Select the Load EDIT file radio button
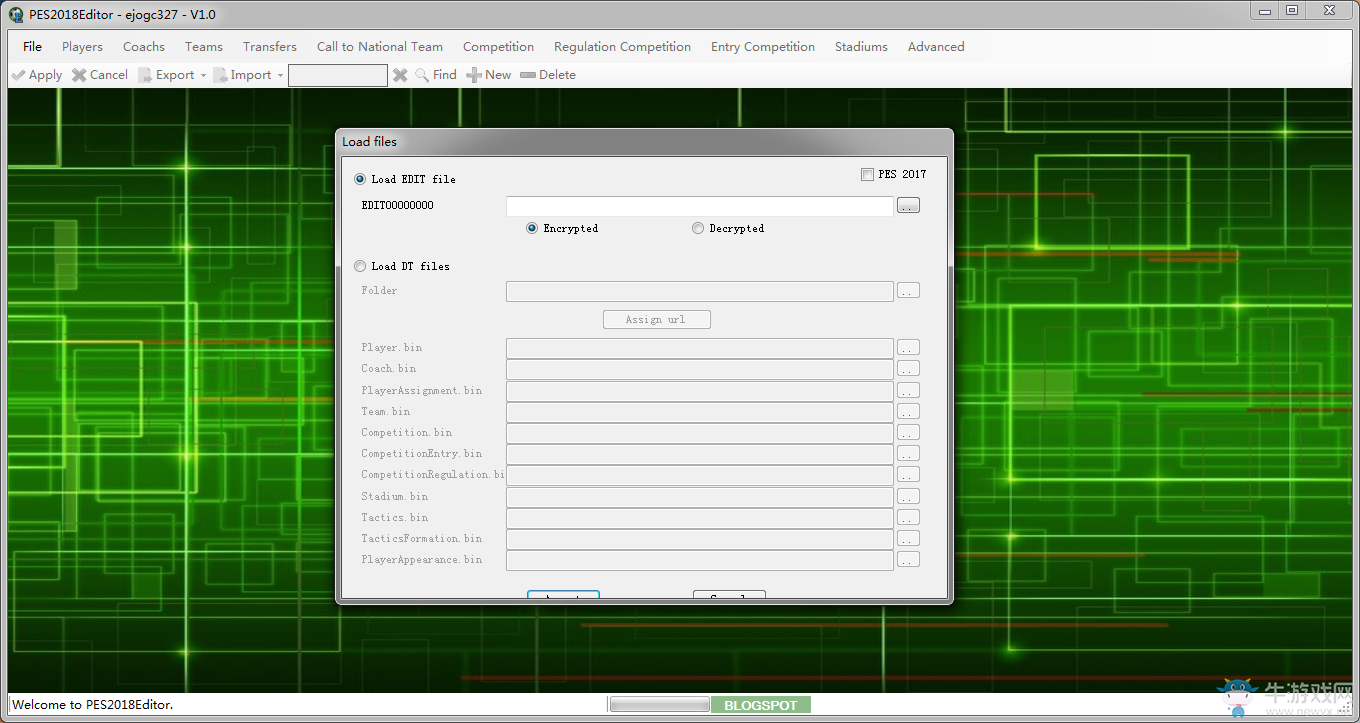The height and width of the screenshot is (723, 1360). point(360,179)
